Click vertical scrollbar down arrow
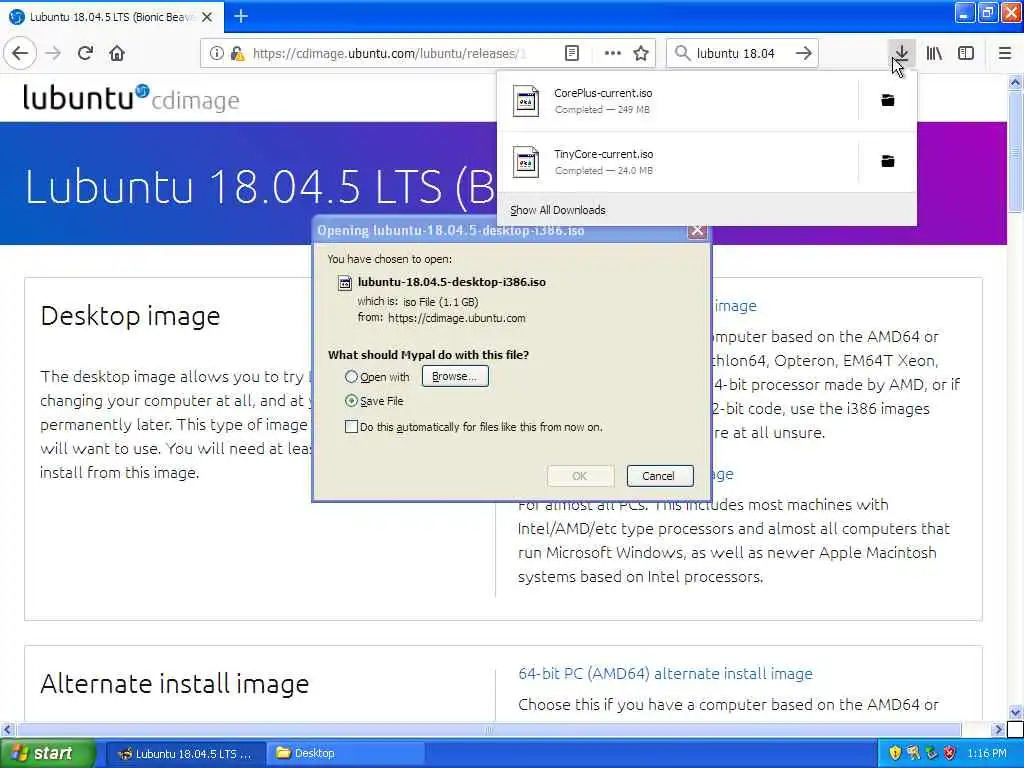The height and width of the screenshot is (768, 1024). click(x=1015, y=712)
